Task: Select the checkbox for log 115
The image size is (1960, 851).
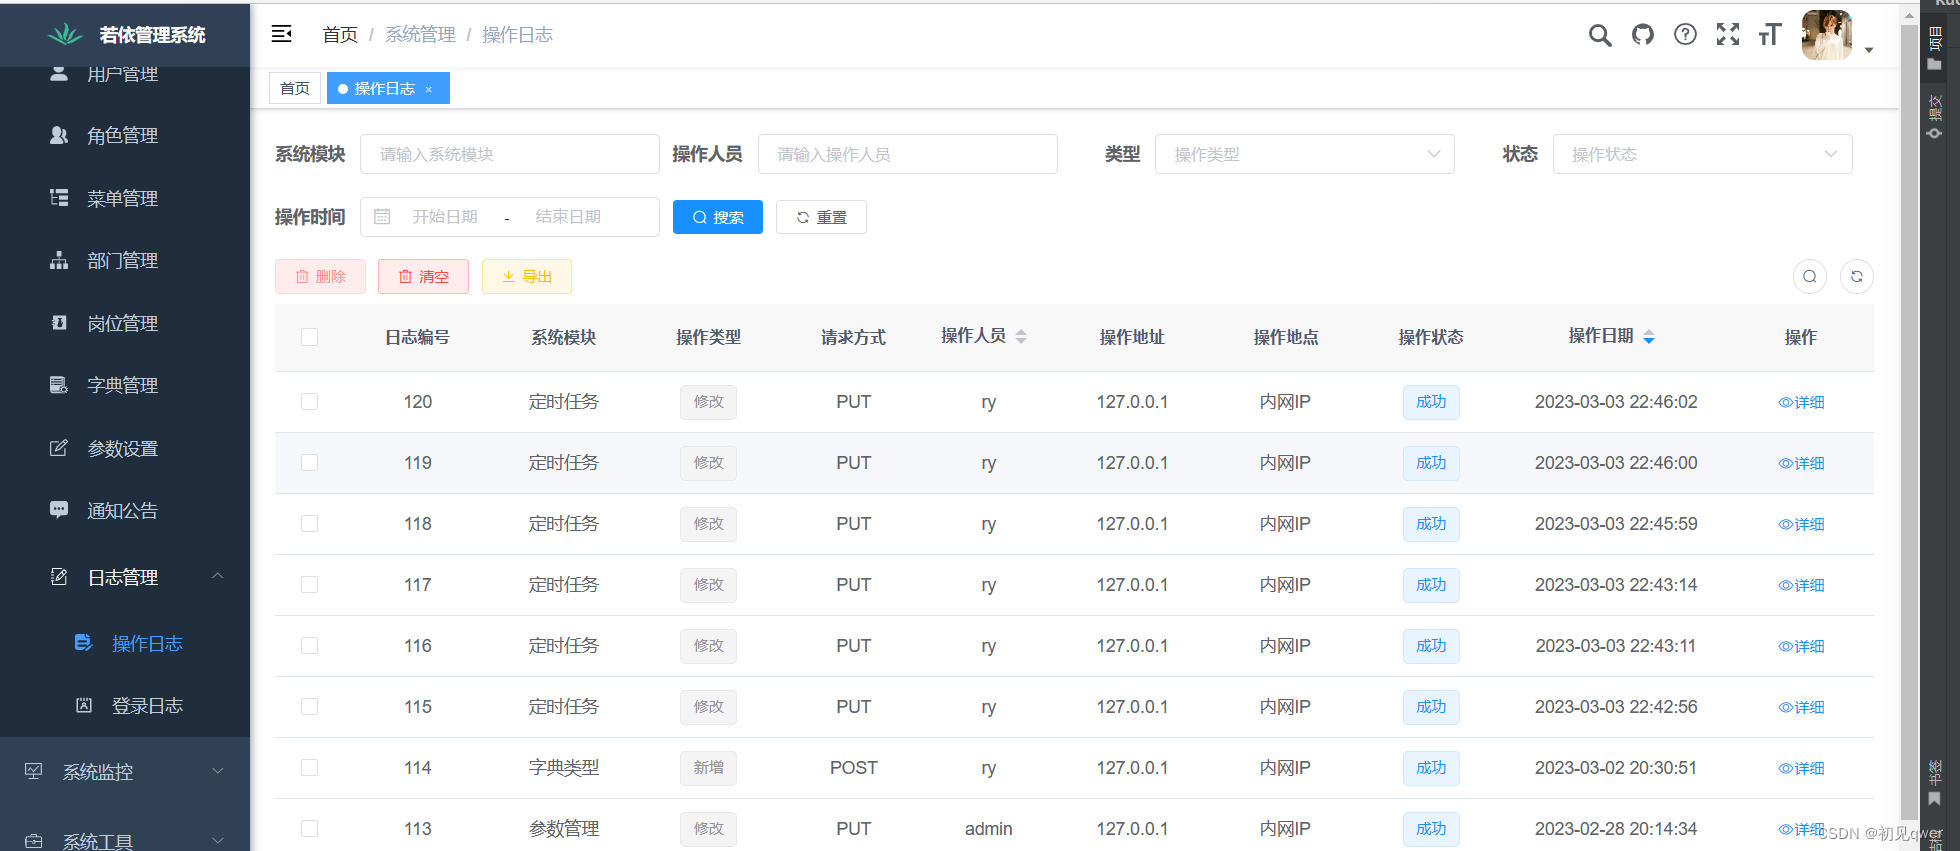Action: (310, 707)
